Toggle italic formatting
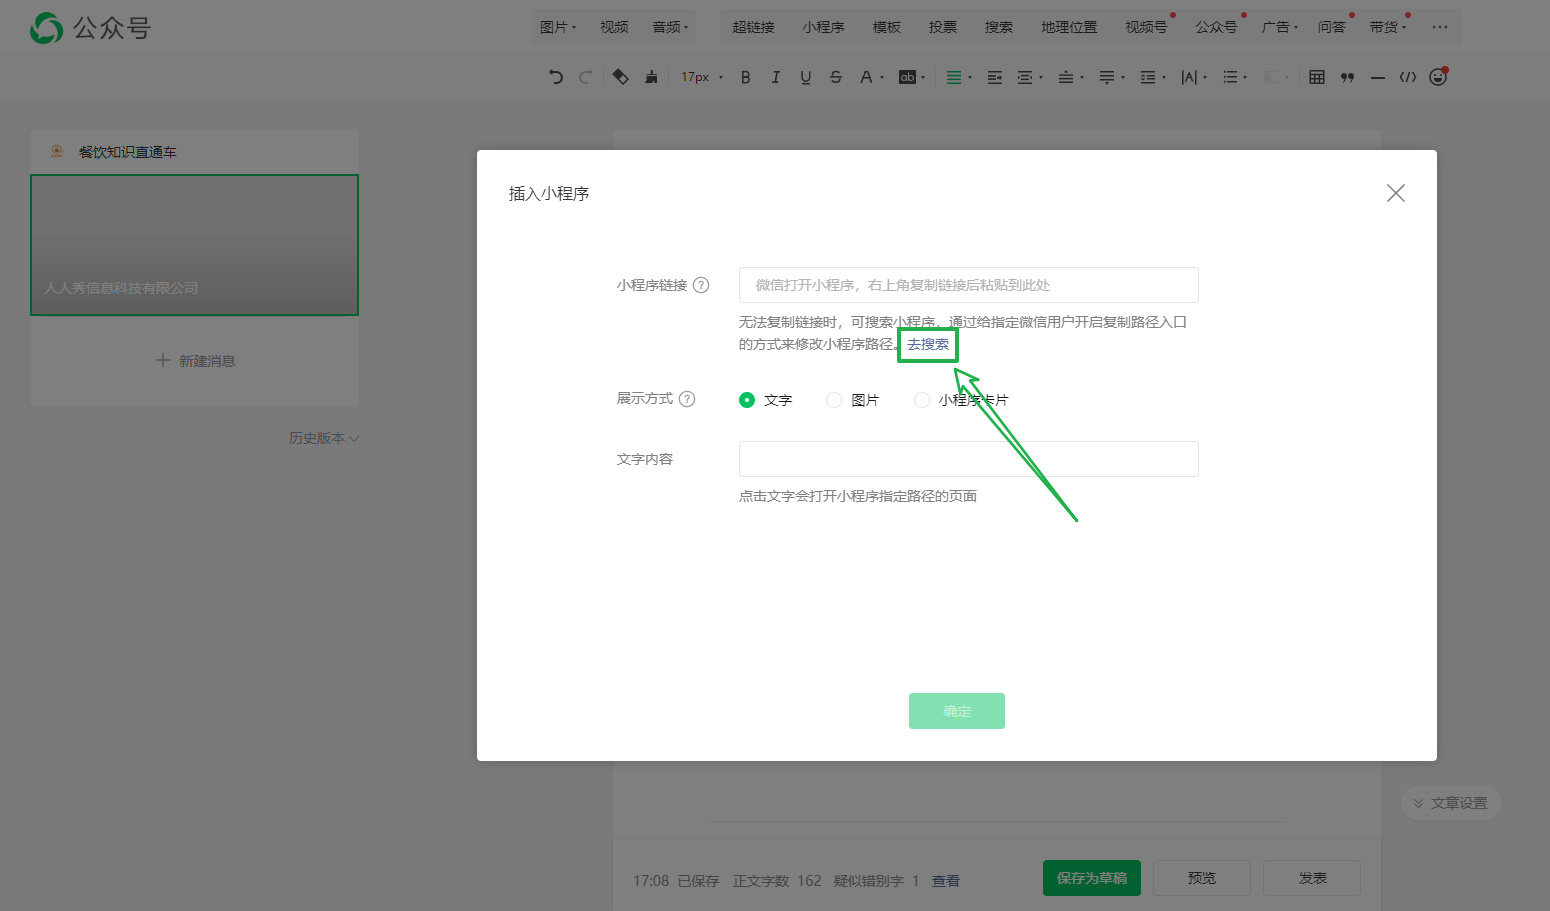 (775, 77)
